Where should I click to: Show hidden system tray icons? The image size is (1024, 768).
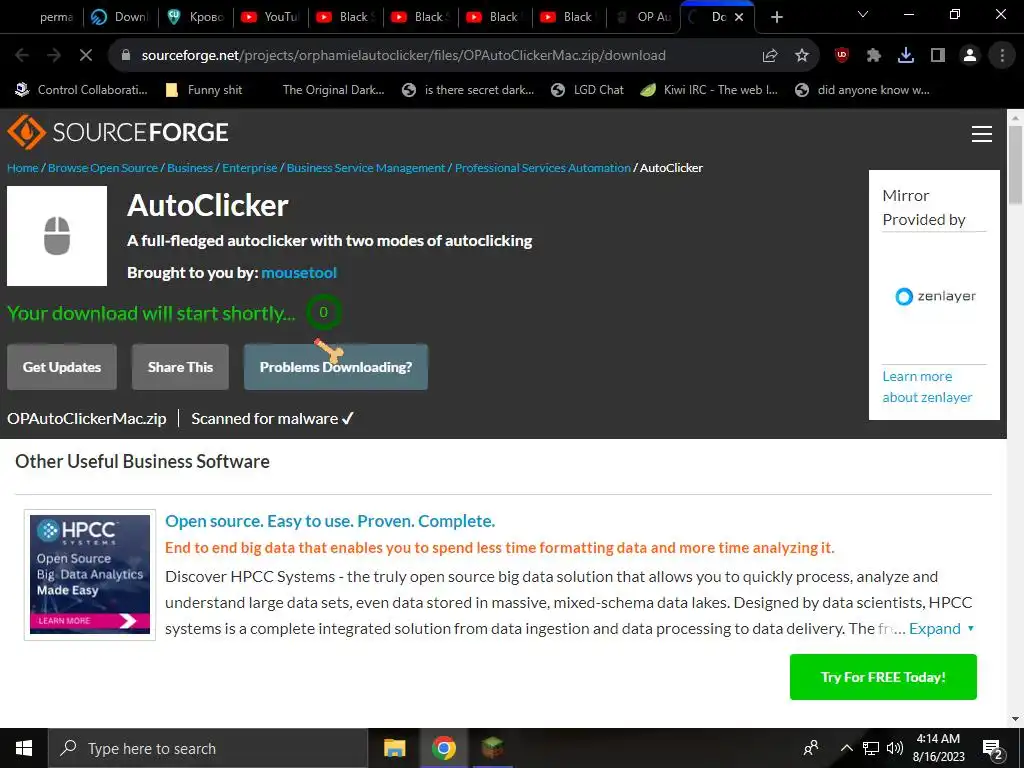846,748
